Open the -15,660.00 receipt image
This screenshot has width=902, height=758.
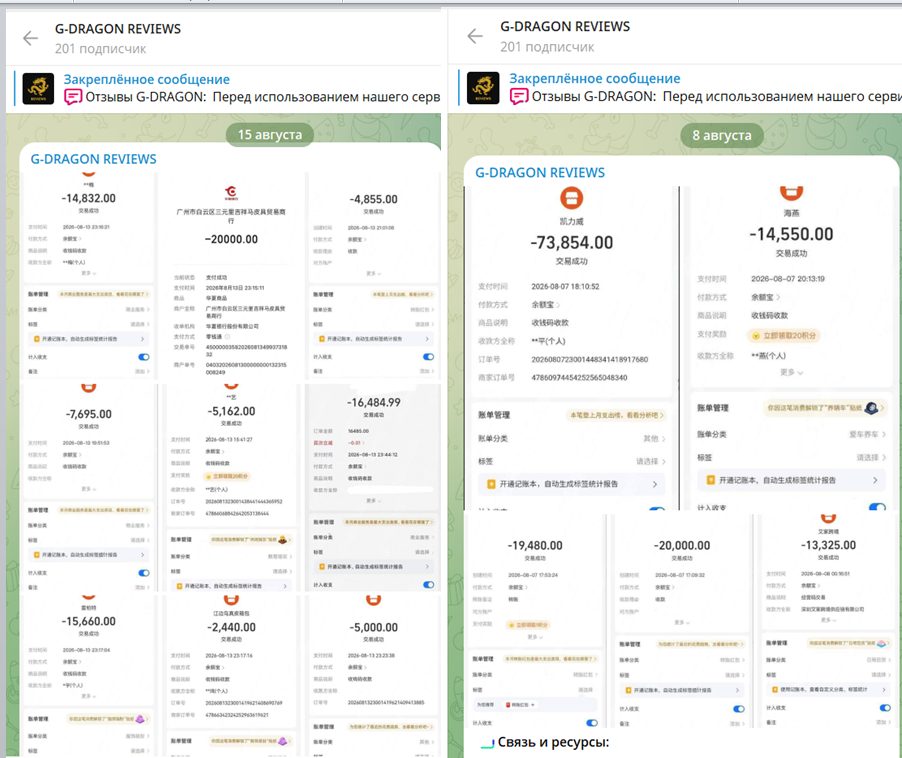(89, 676)
